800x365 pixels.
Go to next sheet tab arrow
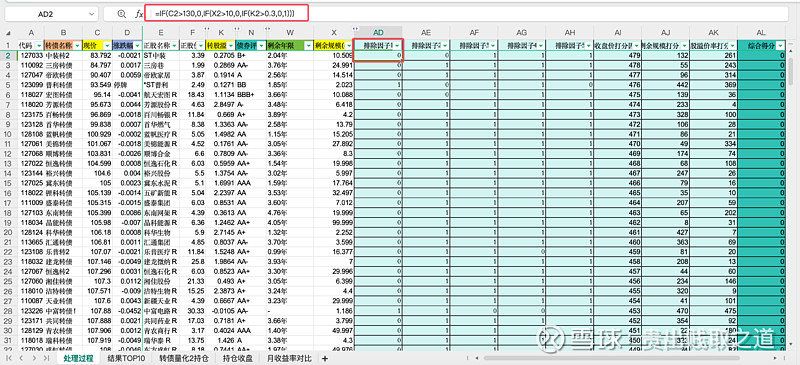[x=35, y=358]
